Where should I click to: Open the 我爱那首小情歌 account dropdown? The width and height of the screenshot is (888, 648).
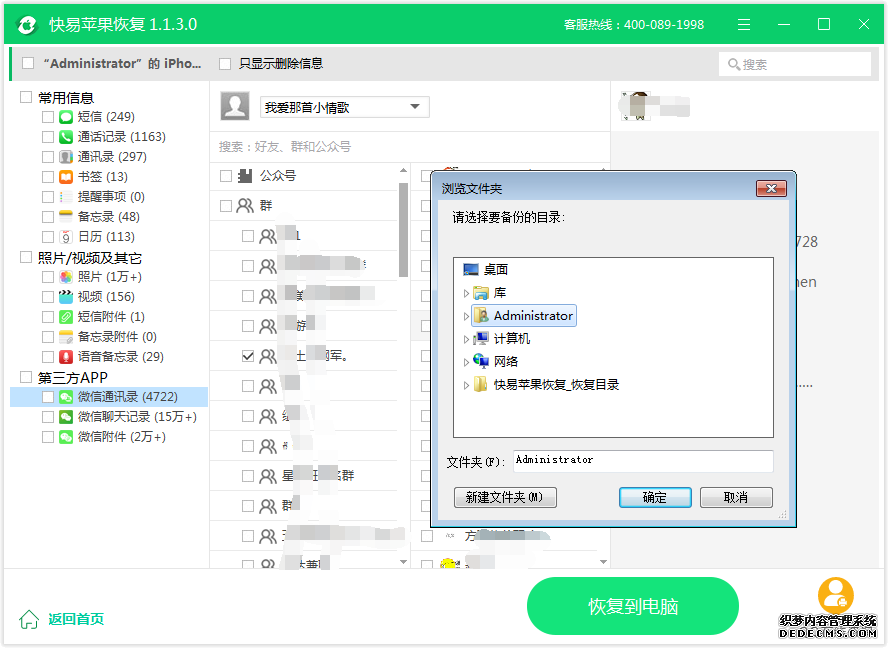344,107
